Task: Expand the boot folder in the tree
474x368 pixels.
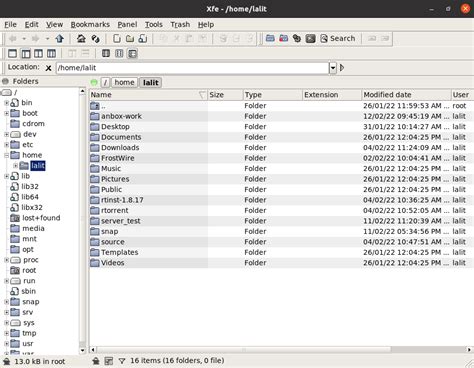Action: pyautogui.click(x=6, y=114)
